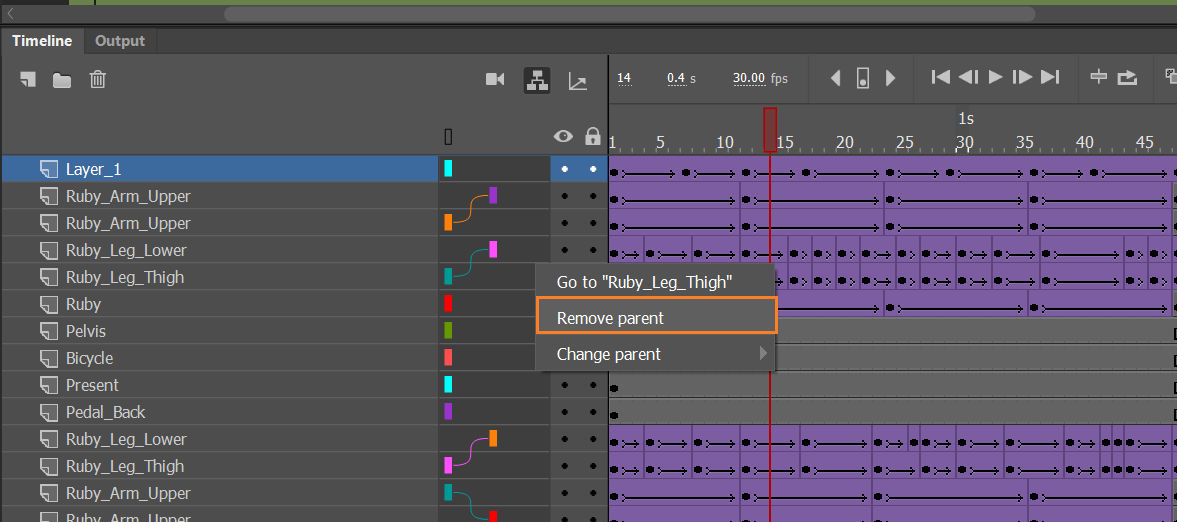This screenshot has height=522, width=1177.
Task: Open the Change parent submenu
Action: click(x=655, y=354)
